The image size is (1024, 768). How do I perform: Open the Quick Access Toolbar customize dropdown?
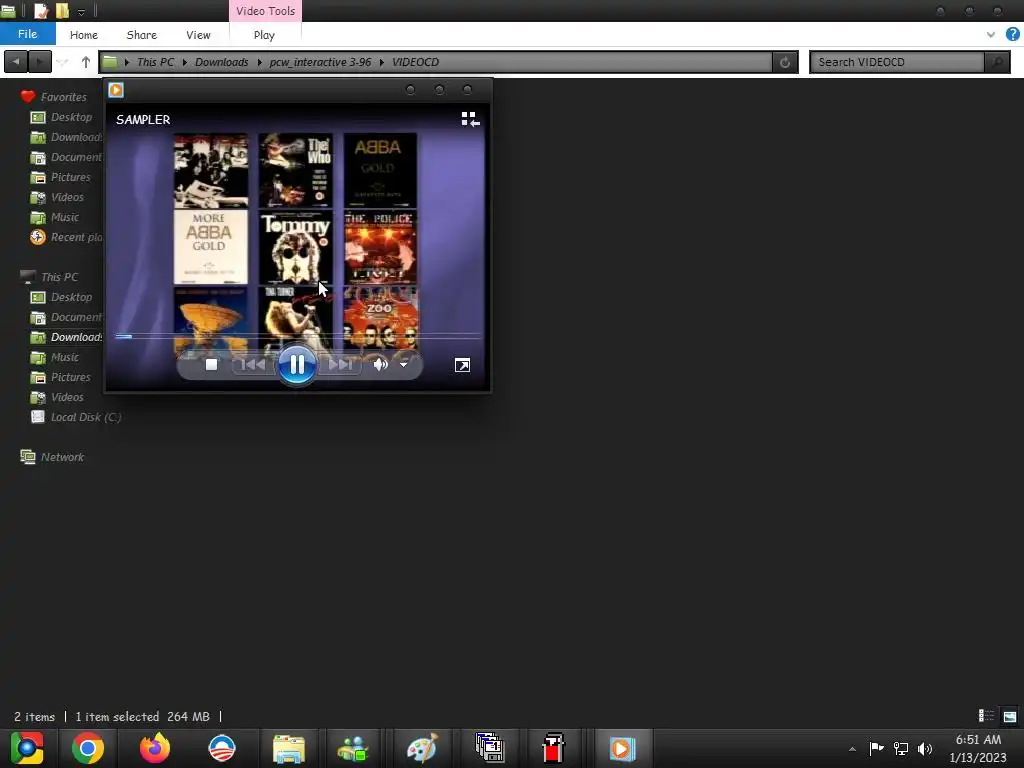coord(81,12)
